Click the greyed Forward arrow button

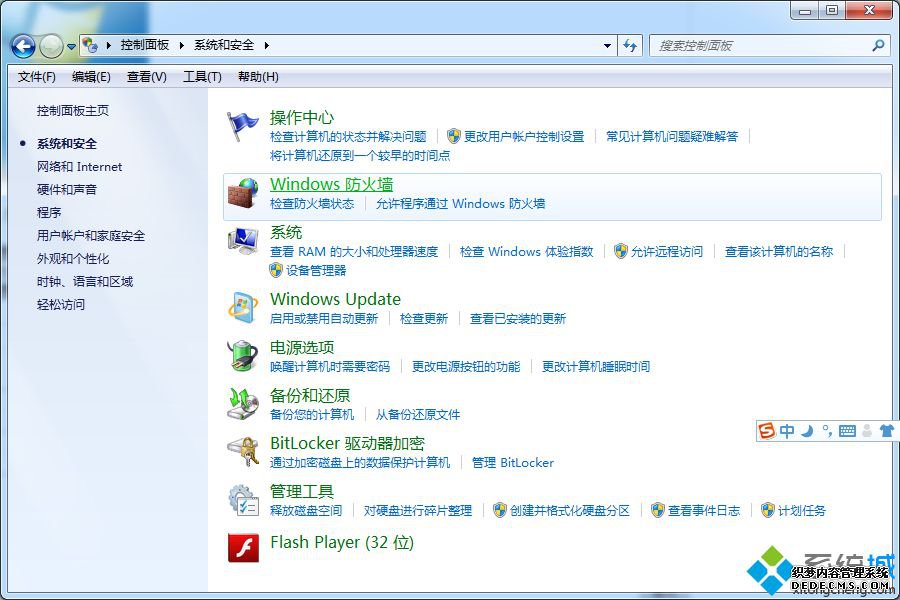click(x=51, y=46)
